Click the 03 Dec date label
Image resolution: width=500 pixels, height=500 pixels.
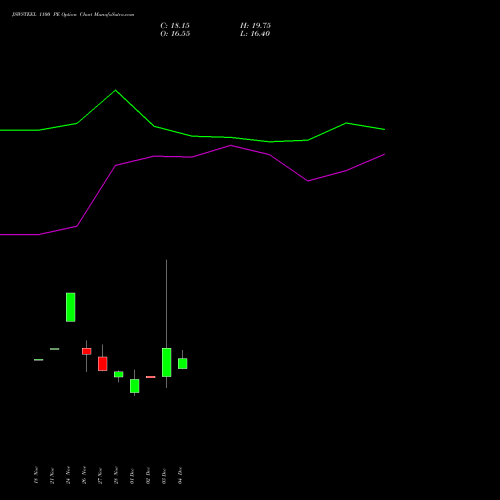pos(164,476)
